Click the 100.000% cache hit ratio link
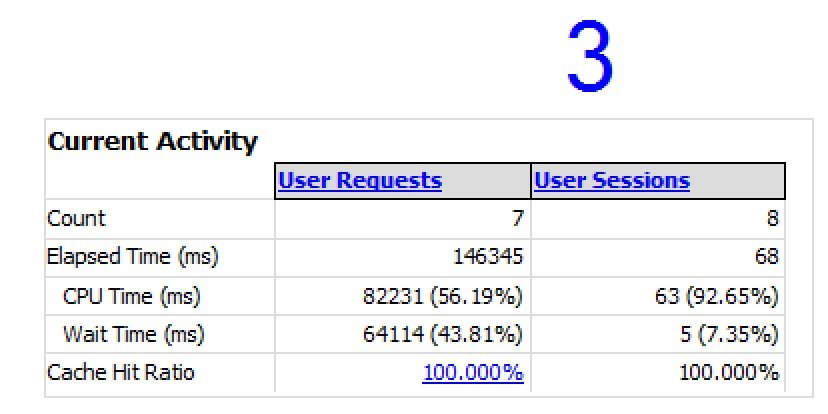 pos(473,373)
